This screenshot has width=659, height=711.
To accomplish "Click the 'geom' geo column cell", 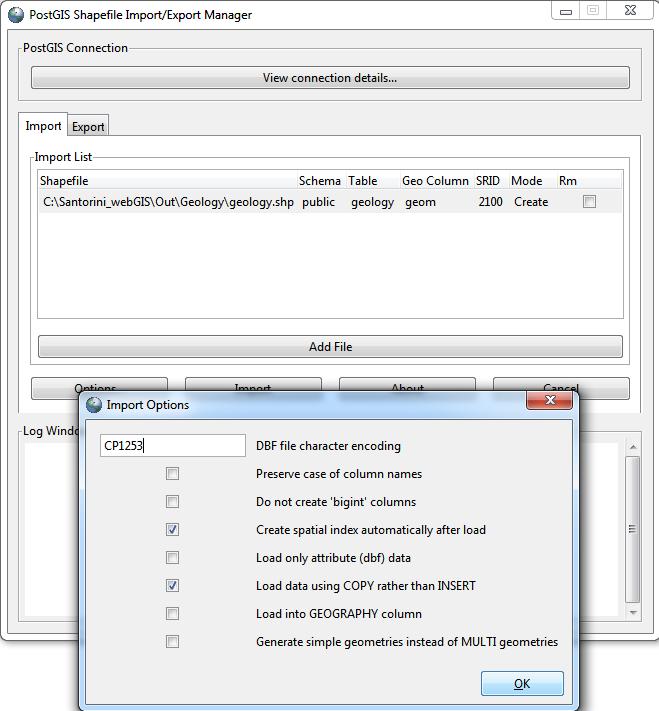I will [420, 202].
